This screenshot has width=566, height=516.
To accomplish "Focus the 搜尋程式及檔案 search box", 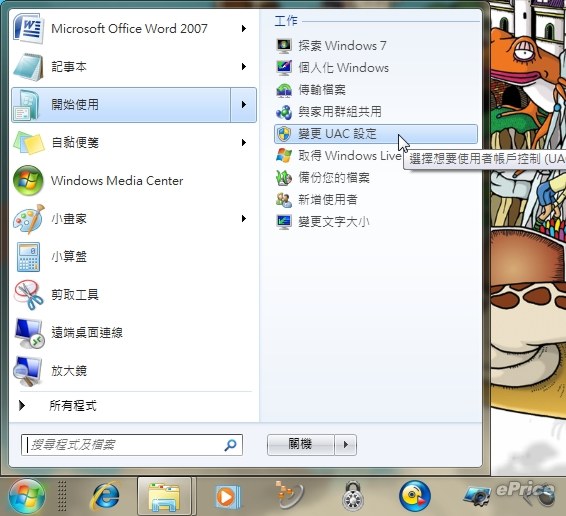I will 132,445.
